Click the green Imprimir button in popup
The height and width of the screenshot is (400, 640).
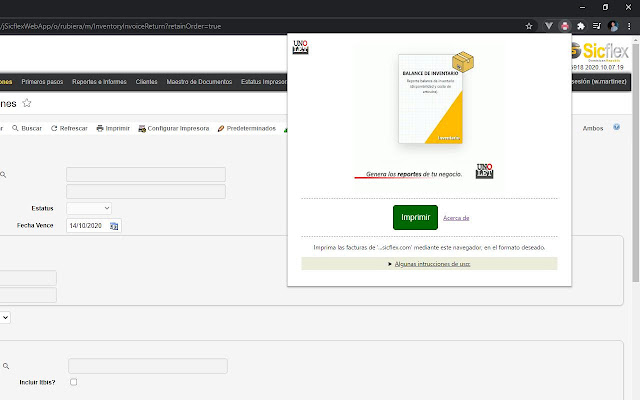pyautogui.click(x=415, y=217)
